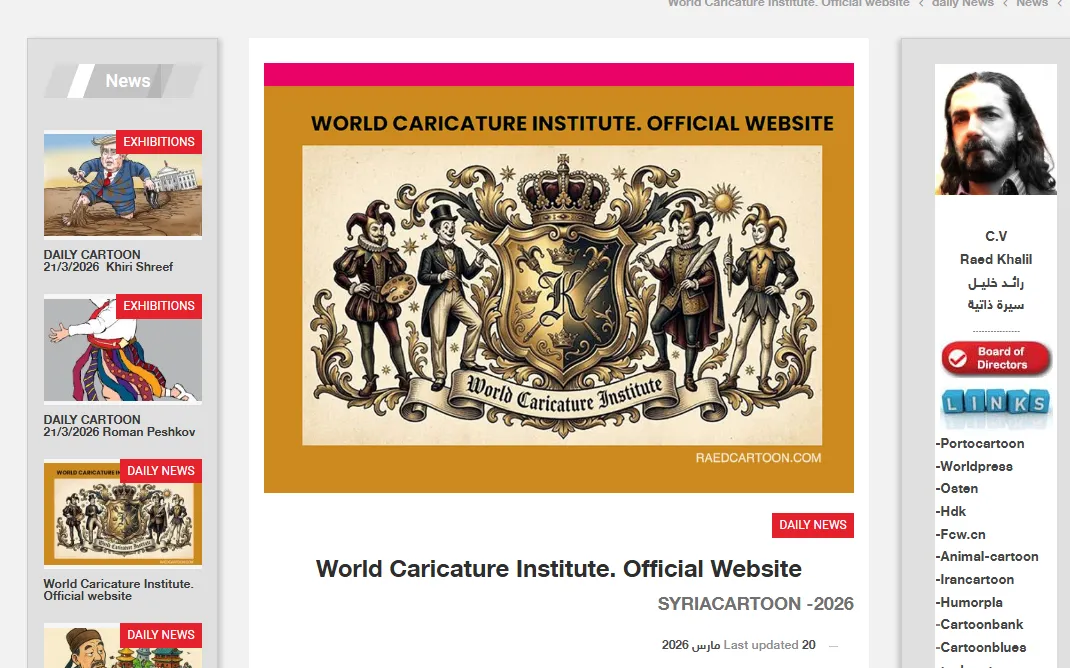
Task: Click the article title World Caricature Institute. Official Website
Action: pos(558,568)
